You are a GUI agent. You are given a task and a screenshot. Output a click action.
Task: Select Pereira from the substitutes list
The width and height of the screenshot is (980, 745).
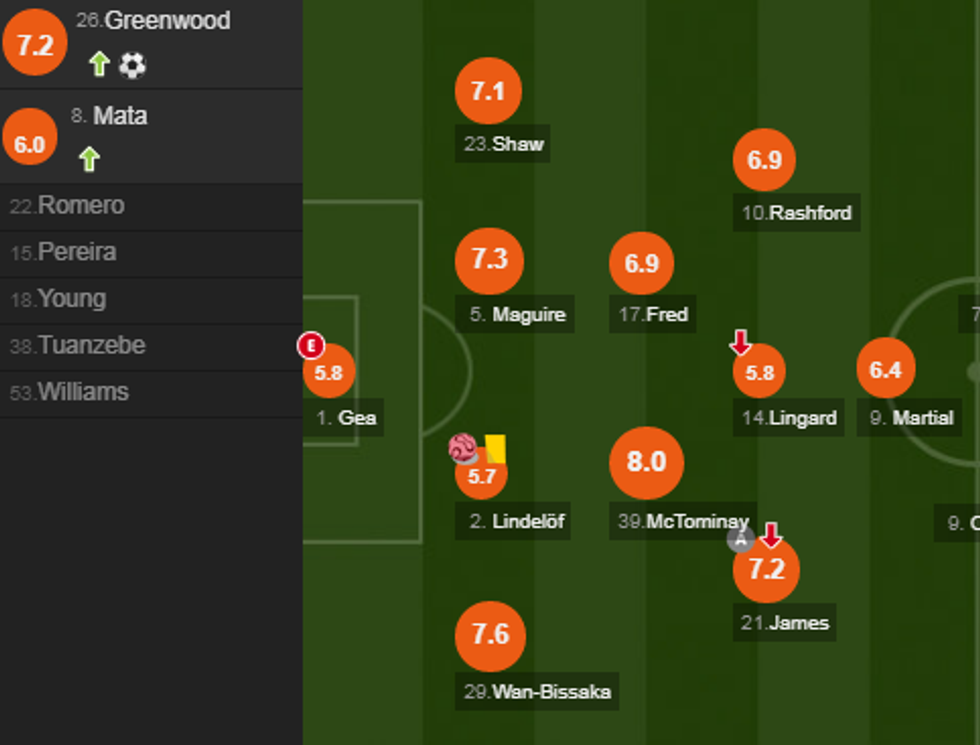tap(77, 252)
